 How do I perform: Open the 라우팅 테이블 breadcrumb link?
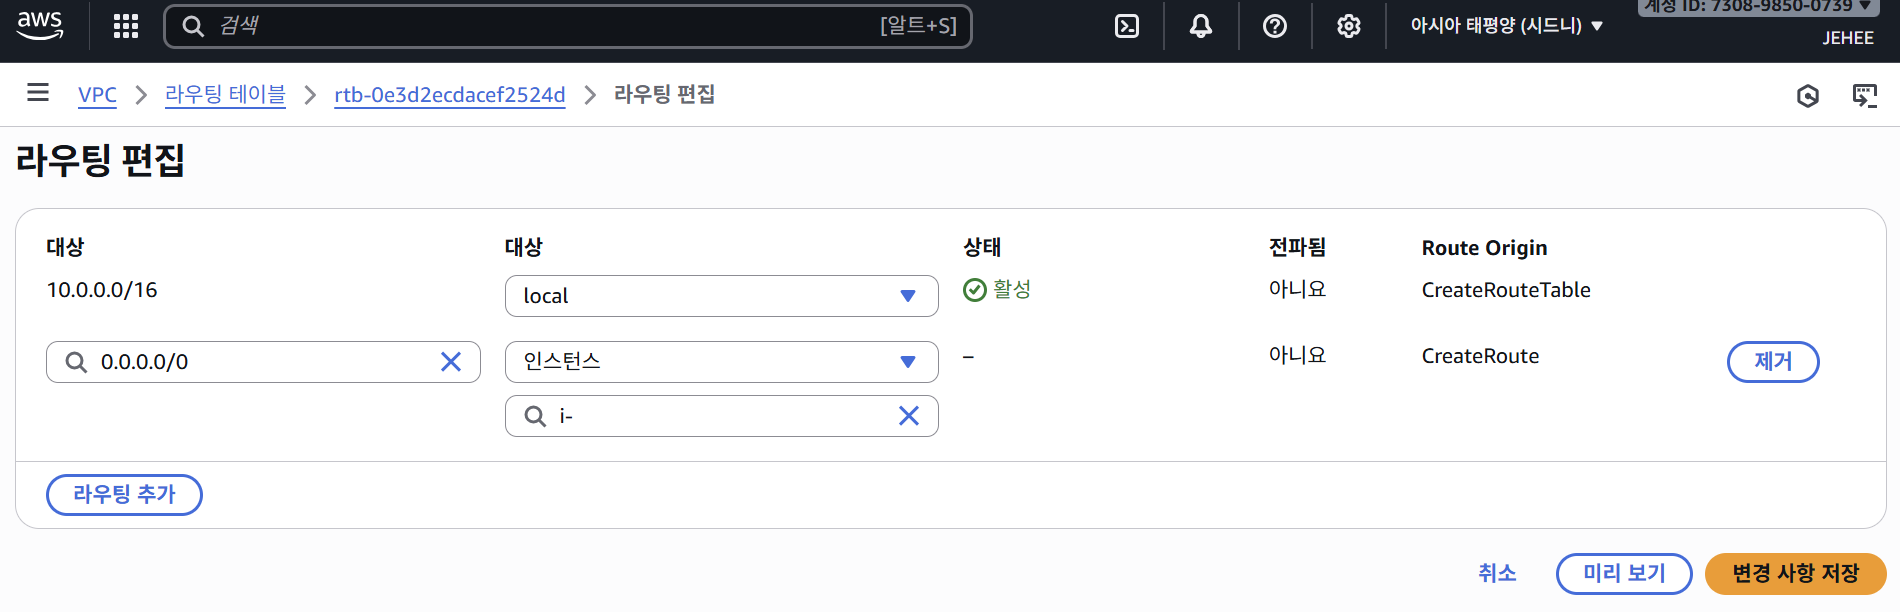tap(225, 95)
